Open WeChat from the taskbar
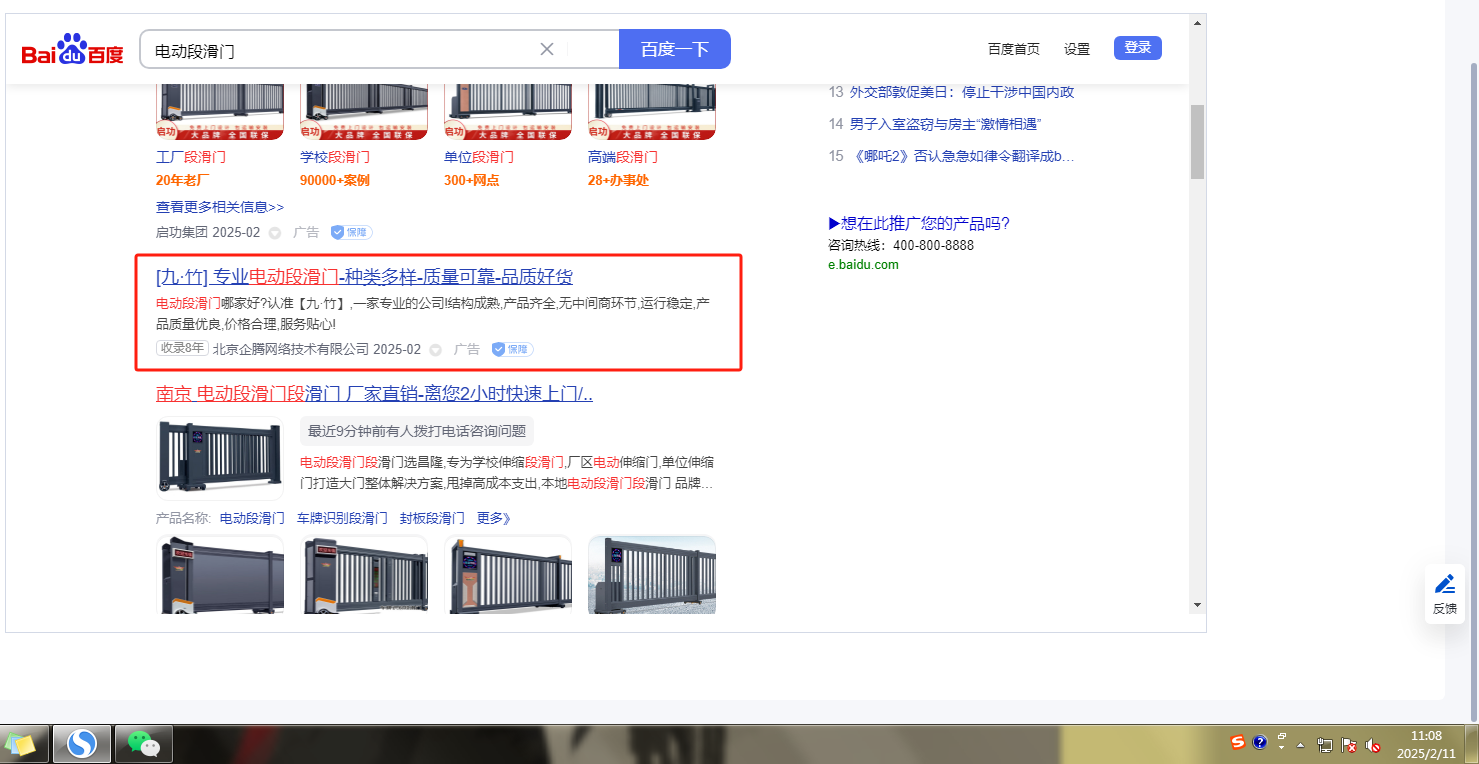 click(144, 744)
